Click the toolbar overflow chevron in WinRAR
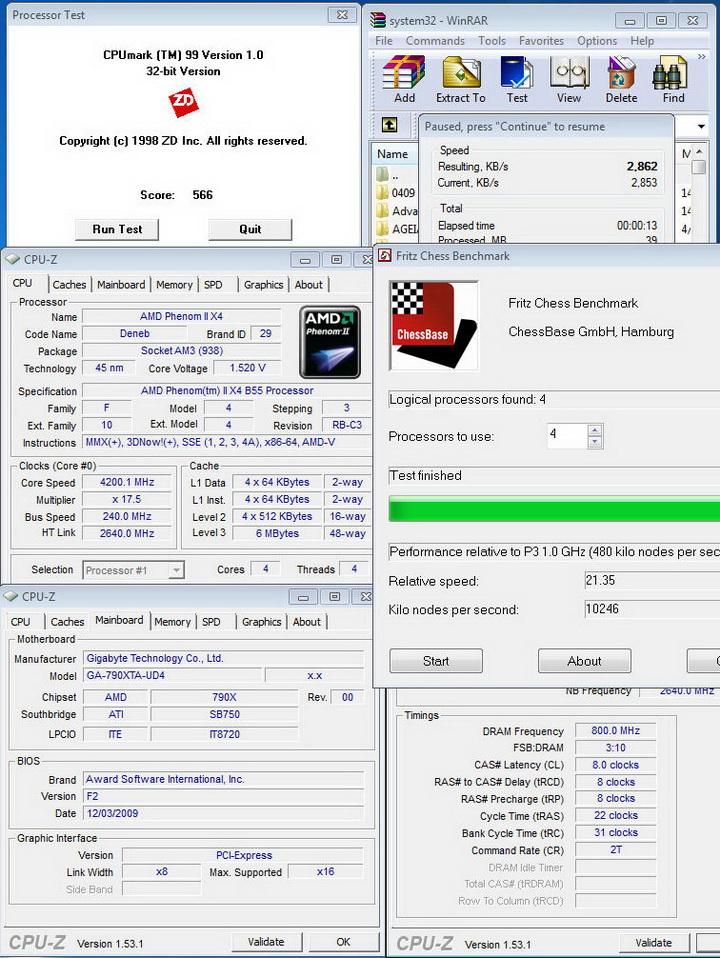The width and height of the screenshot is (720, 958). 702,57
